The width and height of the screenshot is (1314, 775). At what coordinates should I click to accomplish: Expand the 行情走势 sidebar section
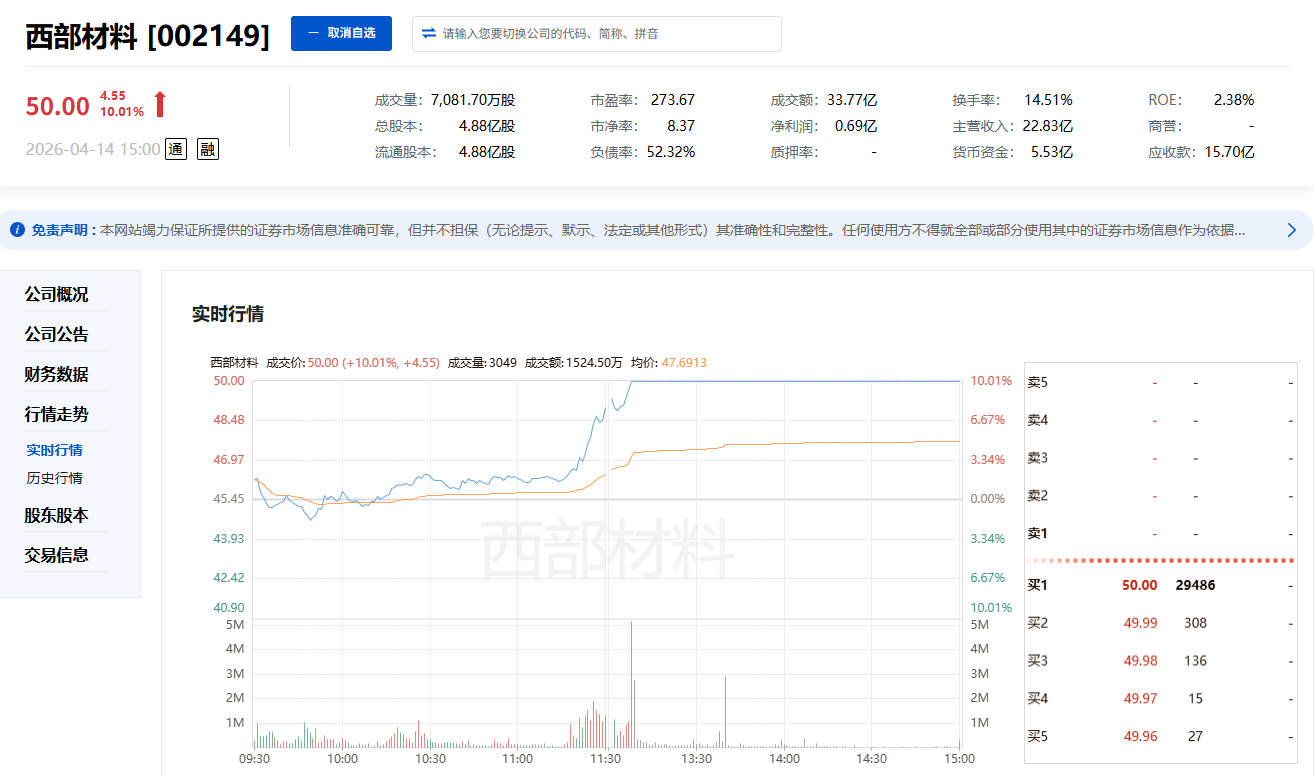pos(57,414)
